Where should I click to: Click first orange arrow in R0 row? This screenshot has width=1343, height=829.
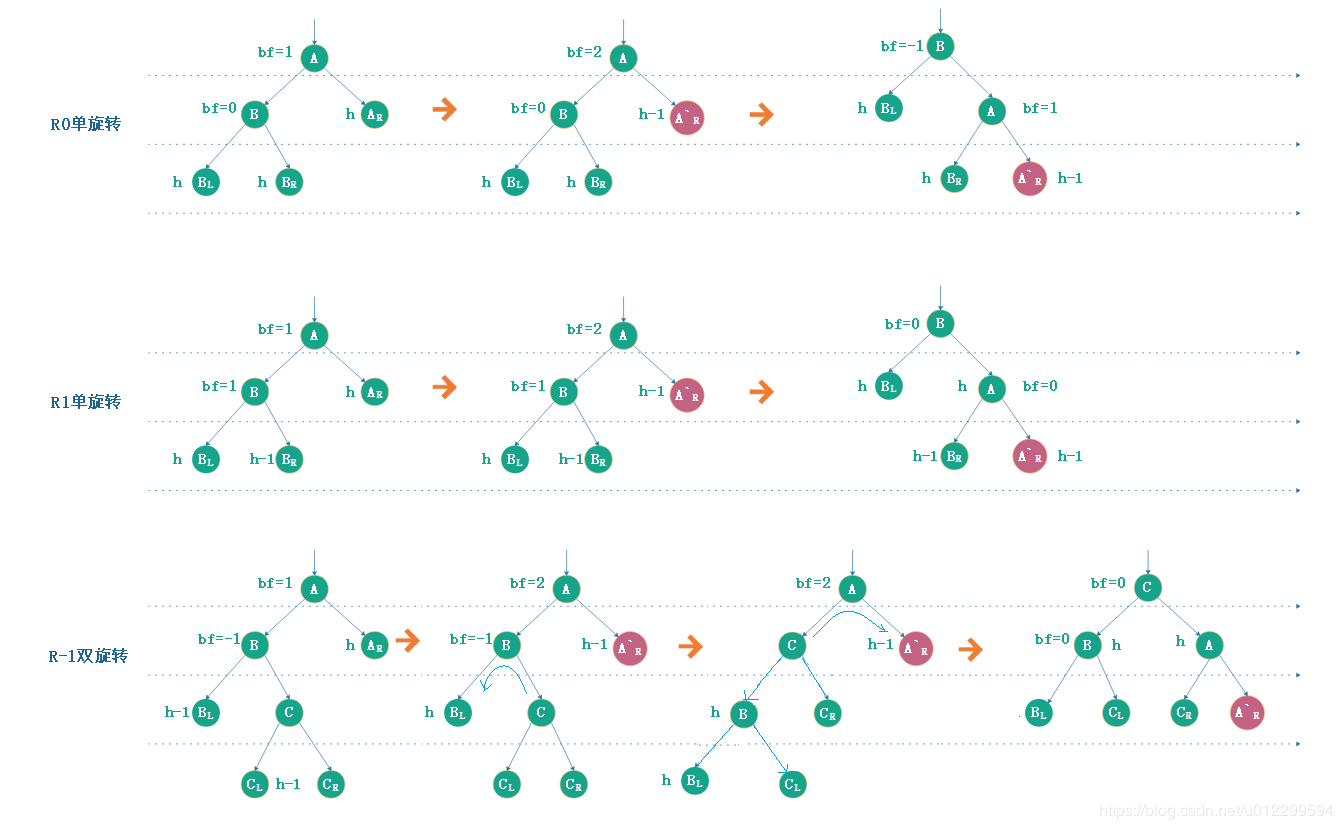pos(444,110)
